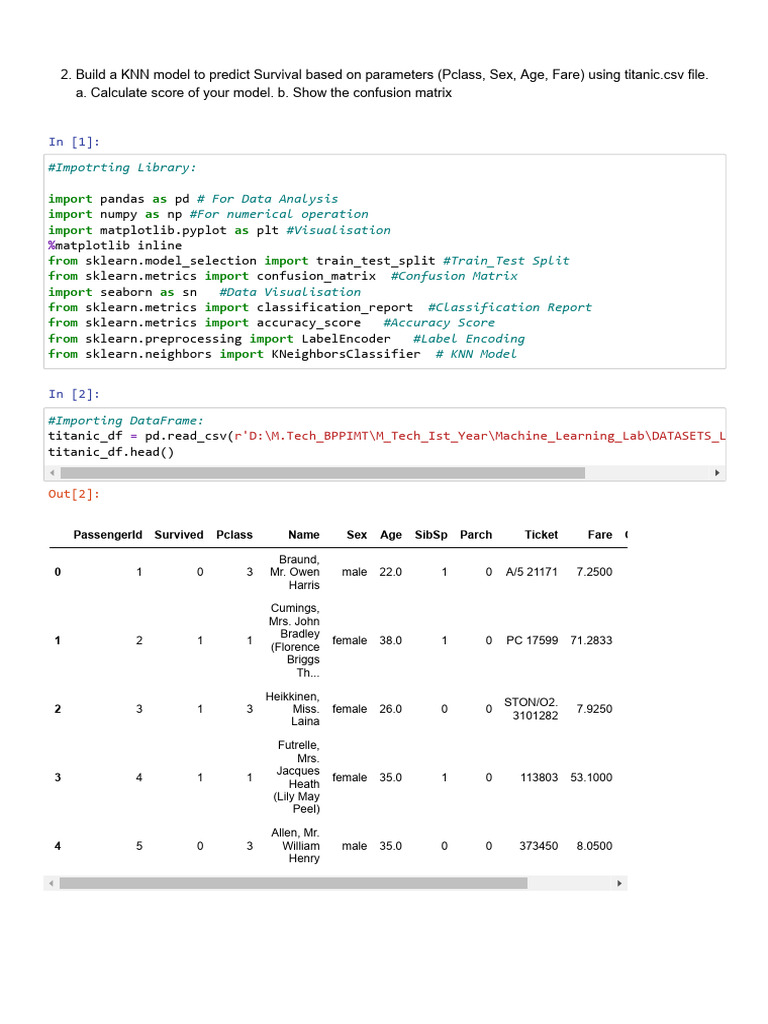Viewport: 768px width, 1024px height.
Task: Click the %matplotlib inline line
Action: (115, 246)
